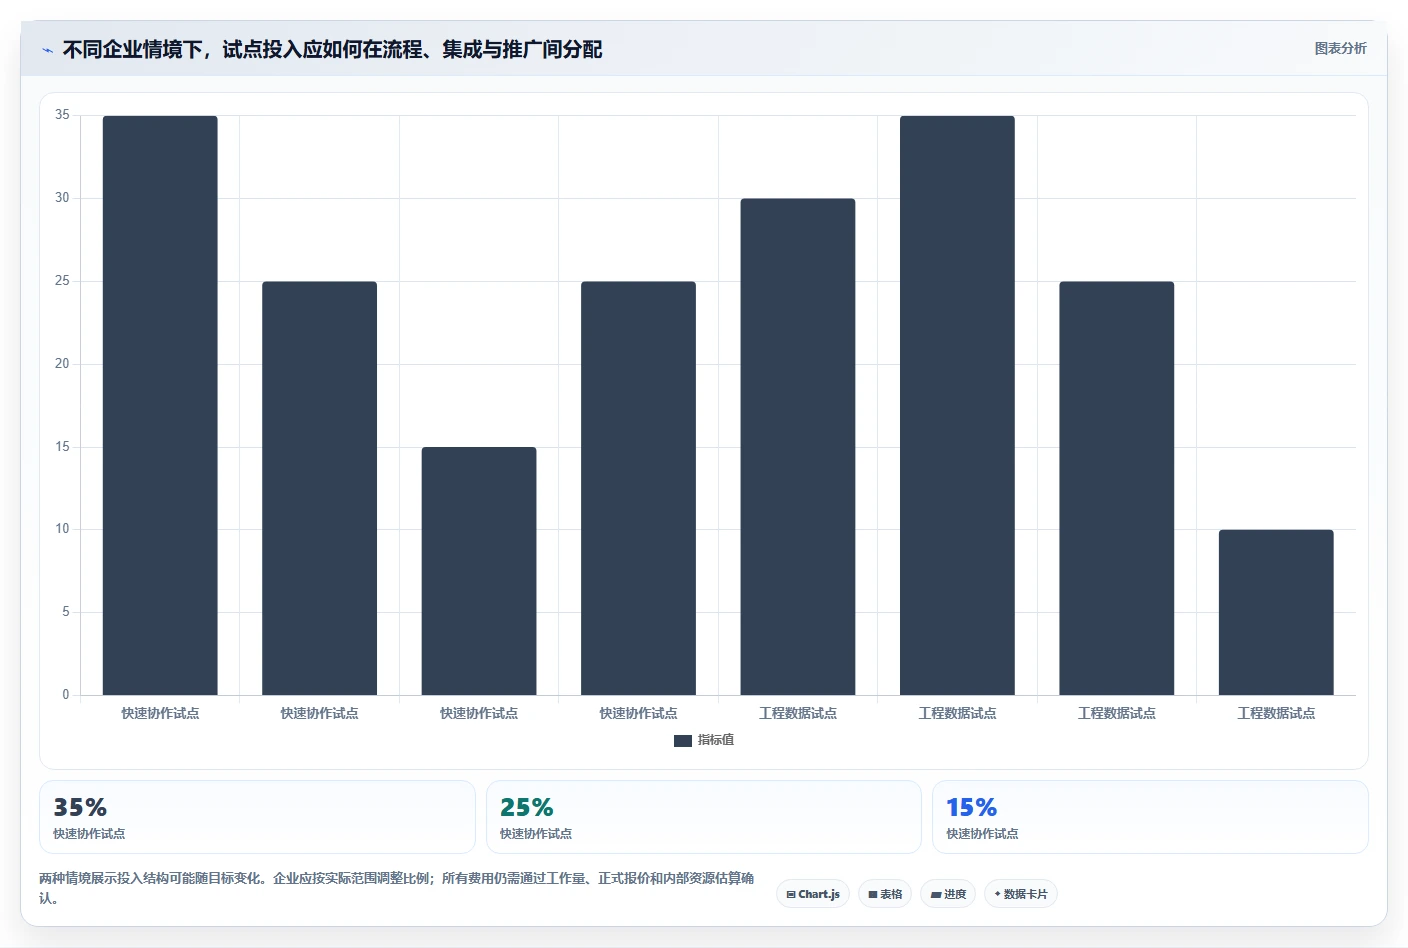Viewport: 1408px width, 948px height.
Task: Click the 快速协作试点 bar with value 15
Action: 479,571
